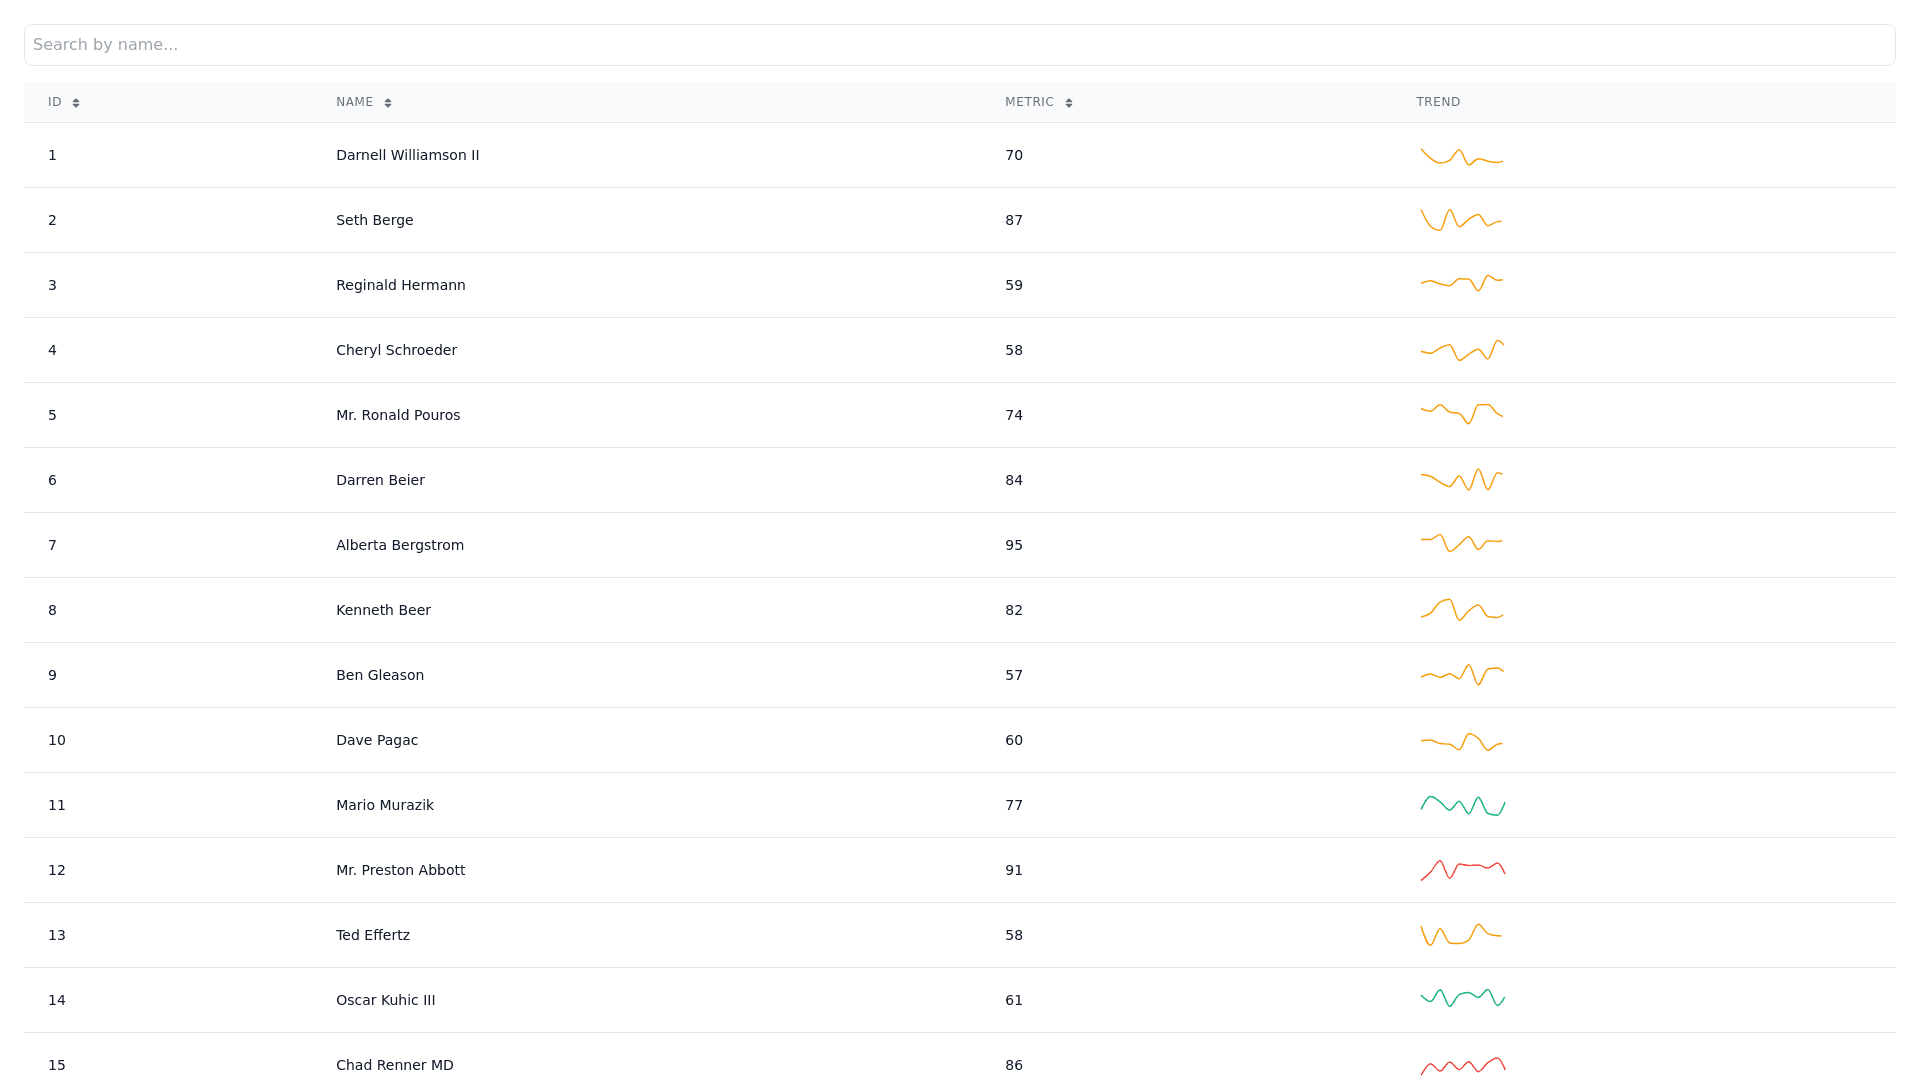The height and width of the screenshot is (1080, 1920).
Task: Select the Kenneth Beer row name
Action: pyautogui.click(x=383, y=610)
